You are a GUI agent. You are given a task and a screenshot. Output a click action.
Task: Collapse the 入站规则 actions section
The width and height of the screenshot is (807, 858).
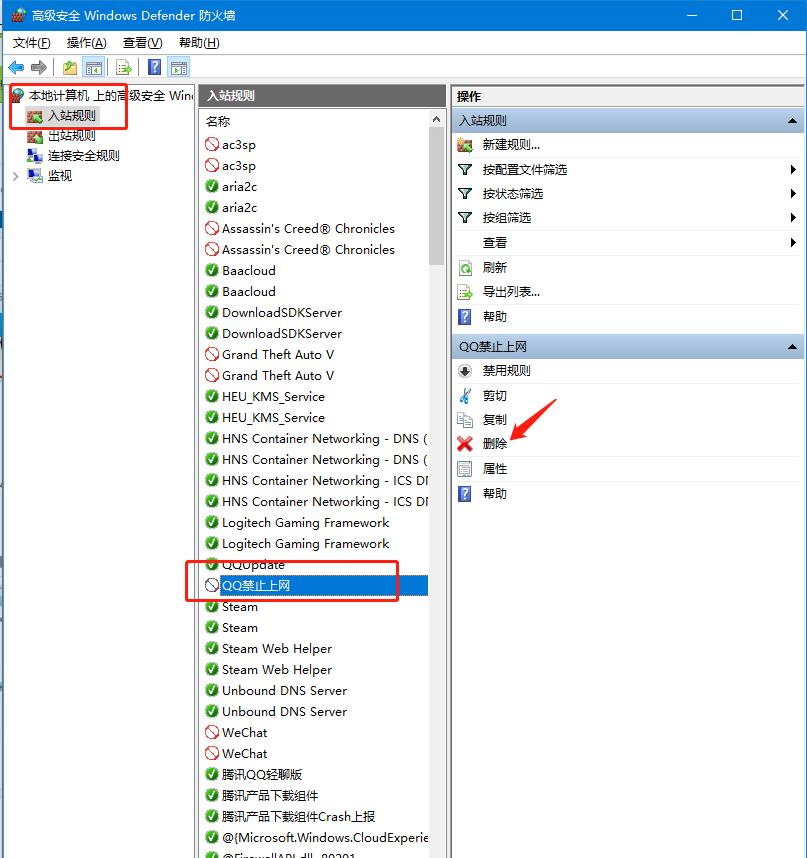[x=792, y=120]
